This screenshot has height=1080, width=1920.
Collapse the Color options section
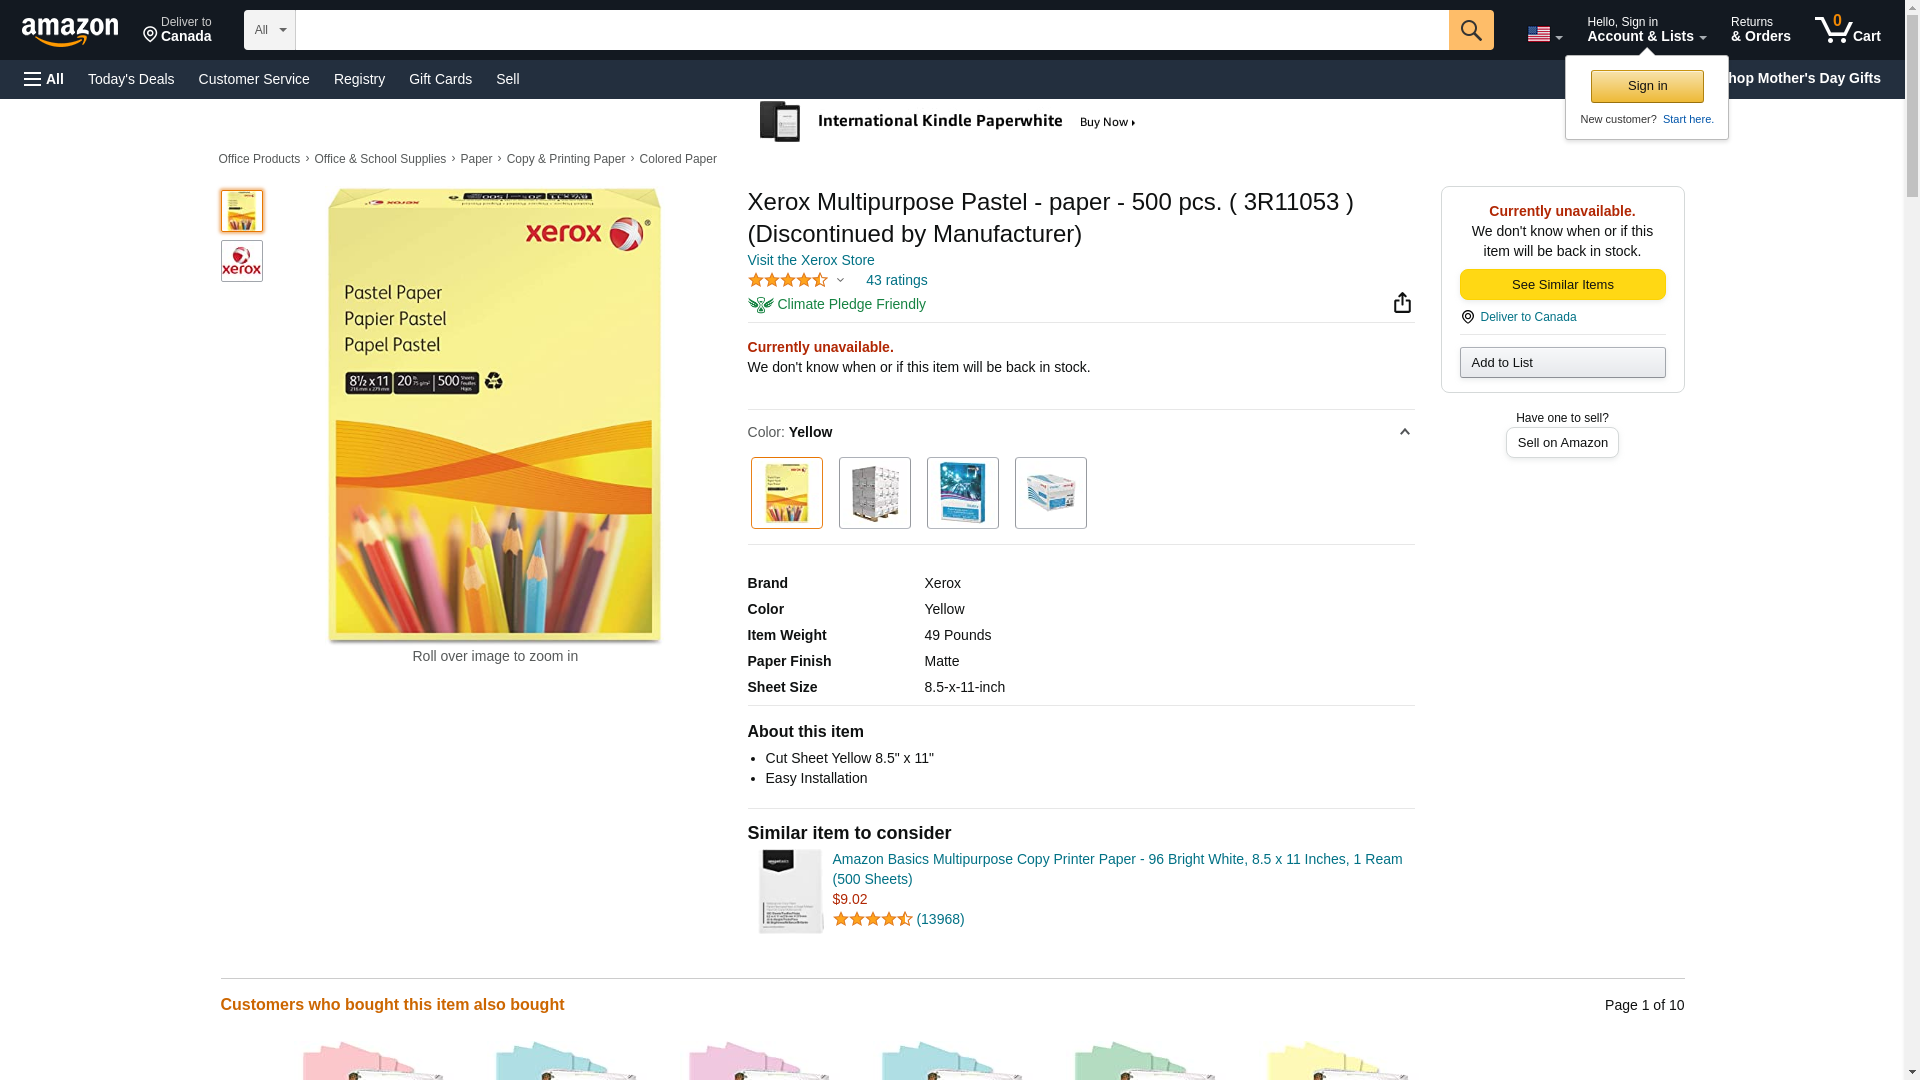[x=1404, y=432]
